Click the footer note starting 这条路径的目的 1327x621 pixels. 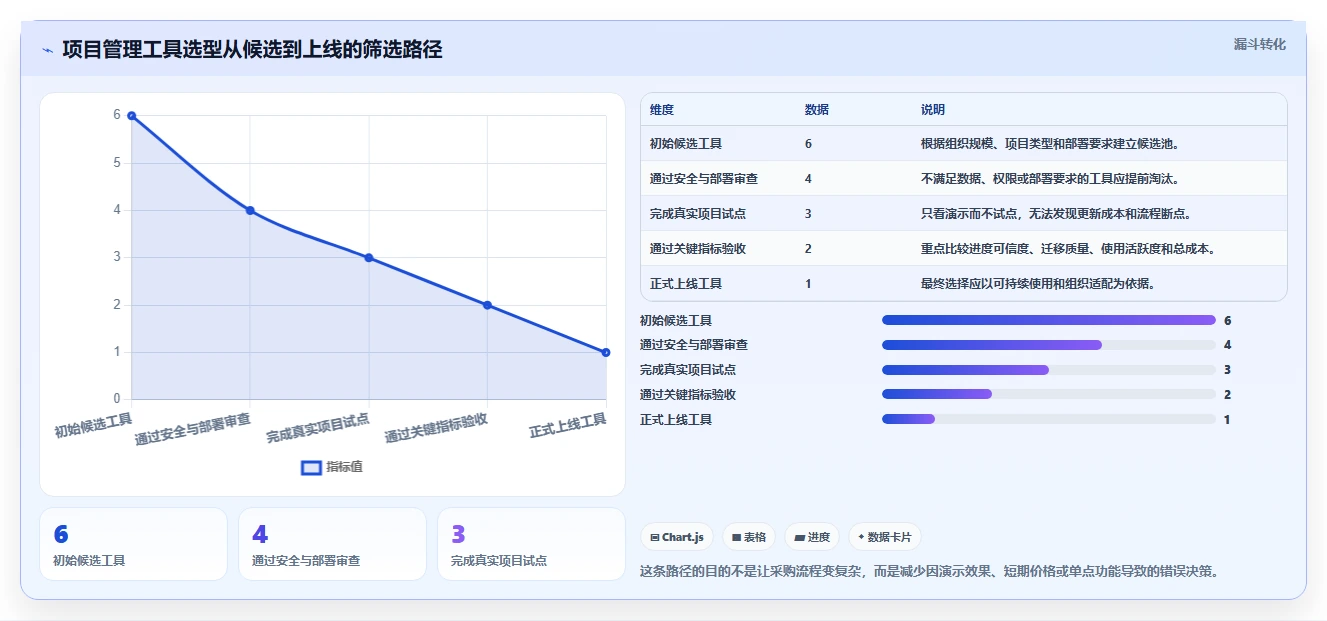[929, 572]
